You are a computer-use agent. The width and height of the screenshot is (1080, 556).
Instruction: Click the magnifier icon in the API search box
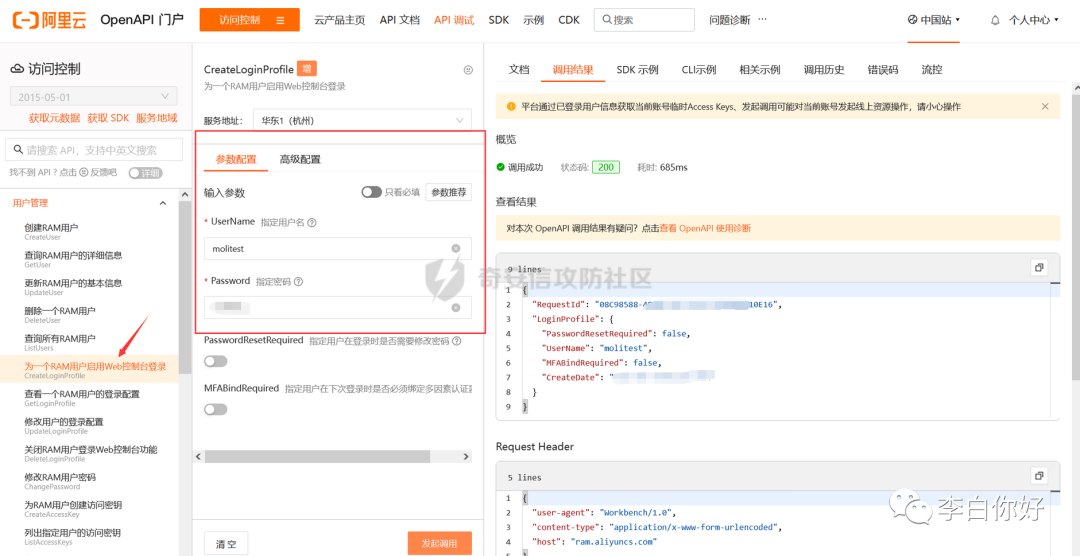[17, 150]
